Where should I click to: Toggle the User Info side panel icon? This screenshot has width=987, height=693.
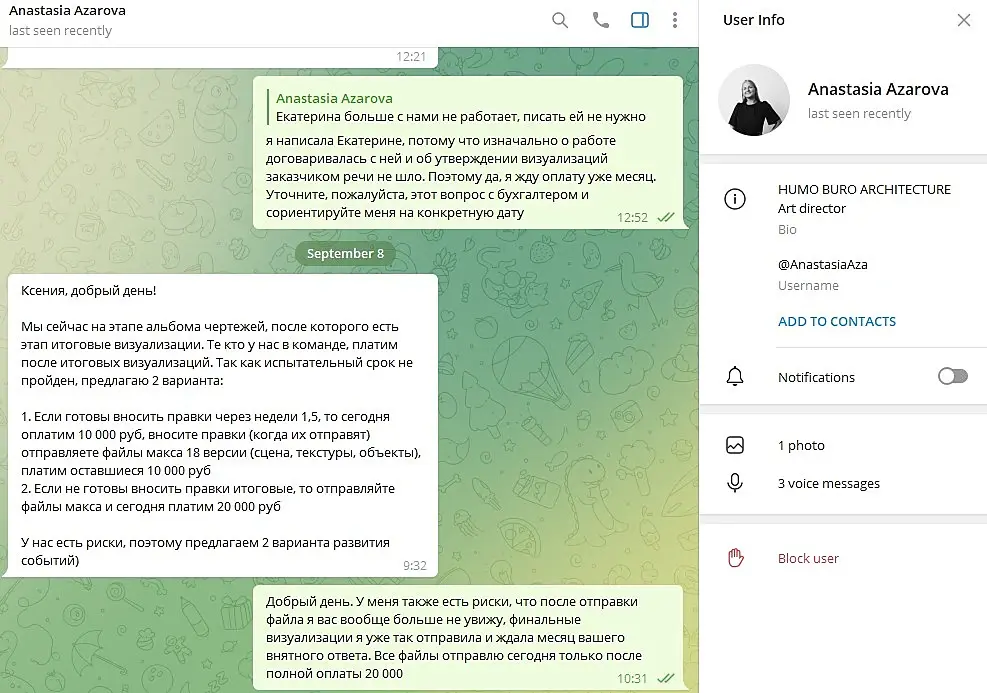tap(640, 20)
